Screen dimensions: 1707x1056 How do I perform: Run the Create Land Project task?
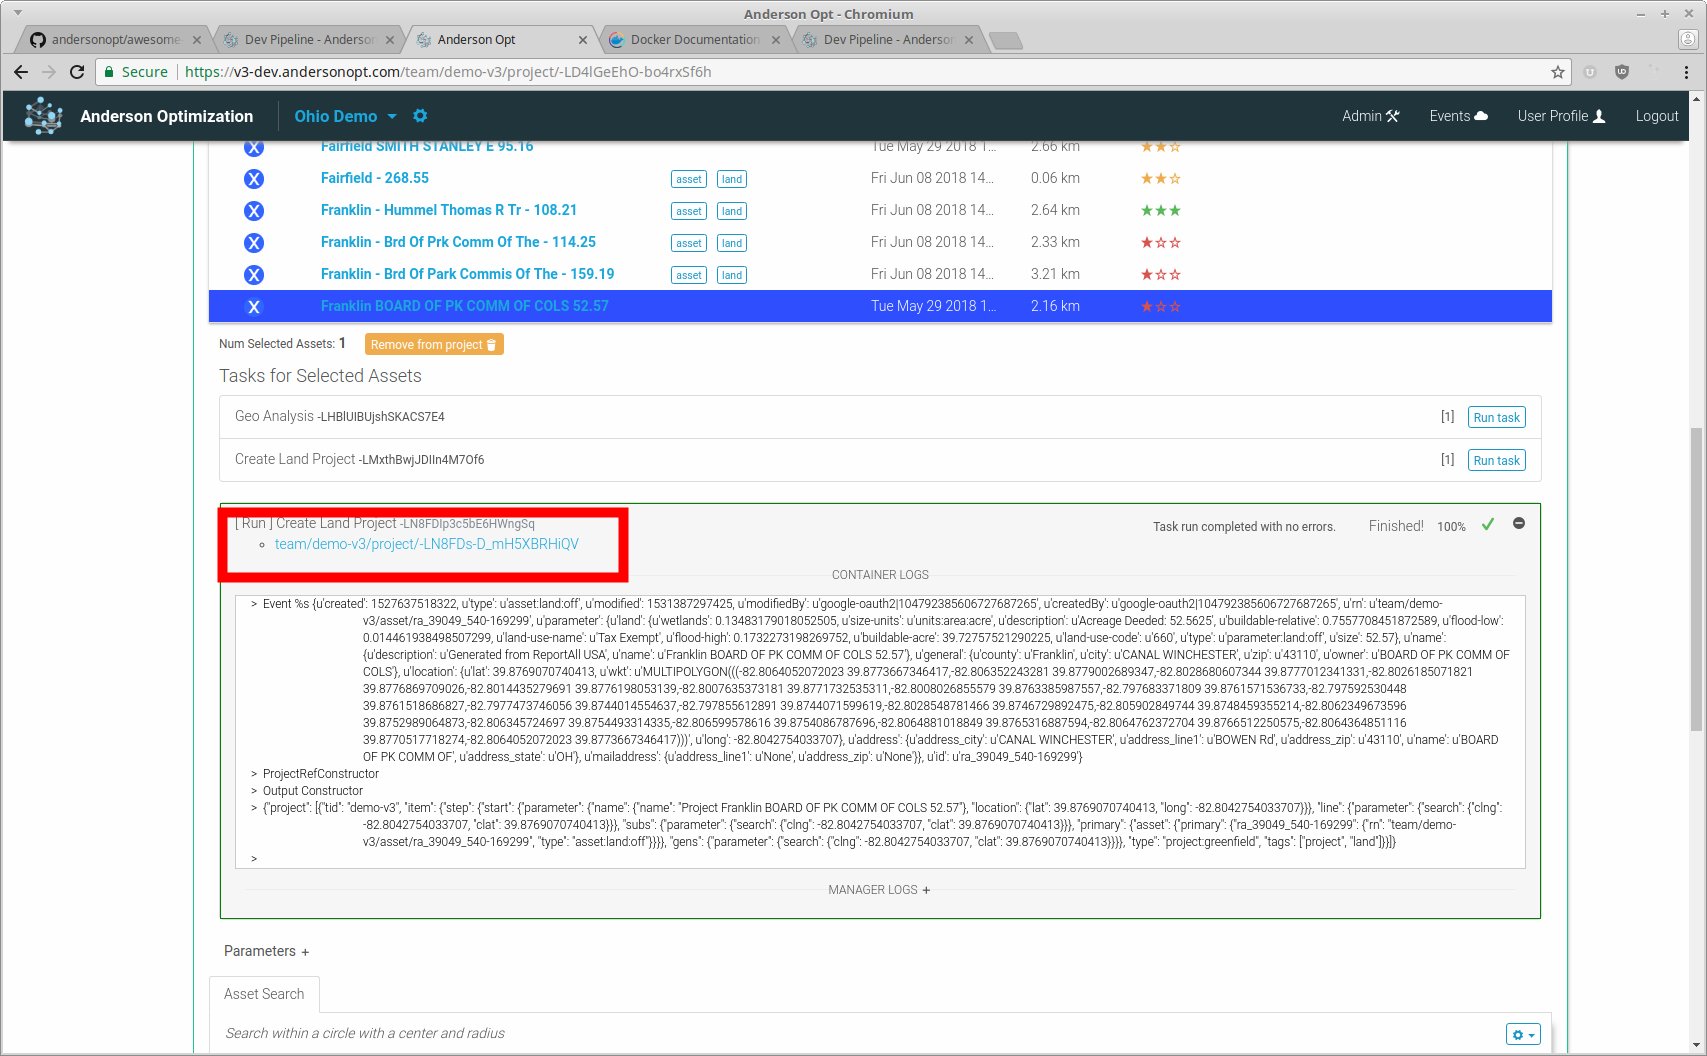click(x=1496, y=461)
